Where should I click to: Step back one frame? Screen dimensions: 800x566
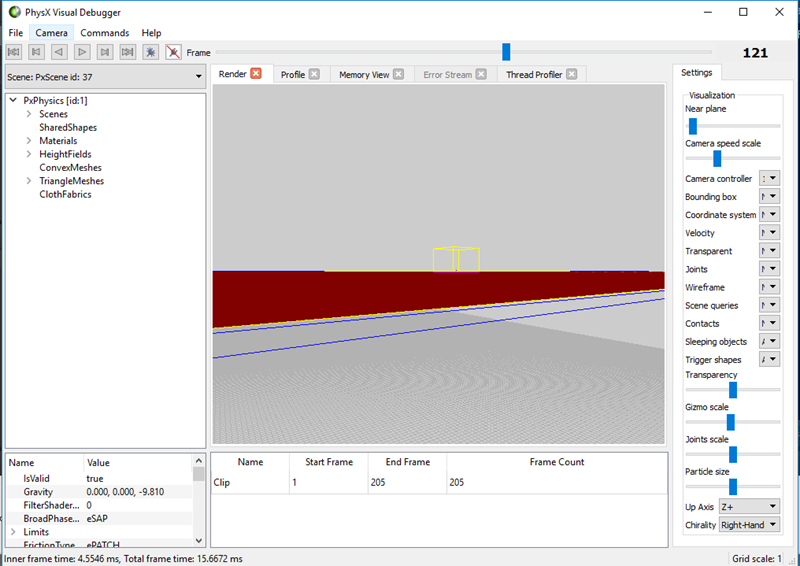coord(37,52)
